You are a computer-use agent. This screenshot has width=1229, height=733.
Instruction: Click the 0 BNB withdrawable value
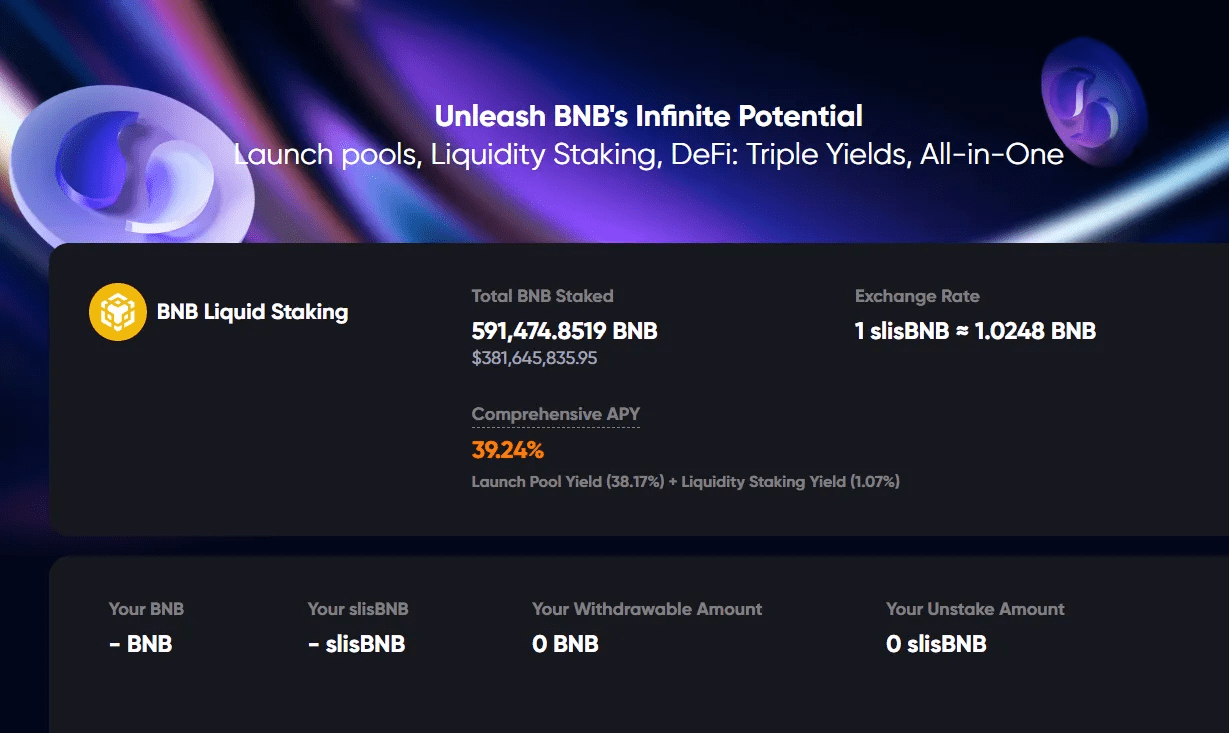(x=565, y=644)
